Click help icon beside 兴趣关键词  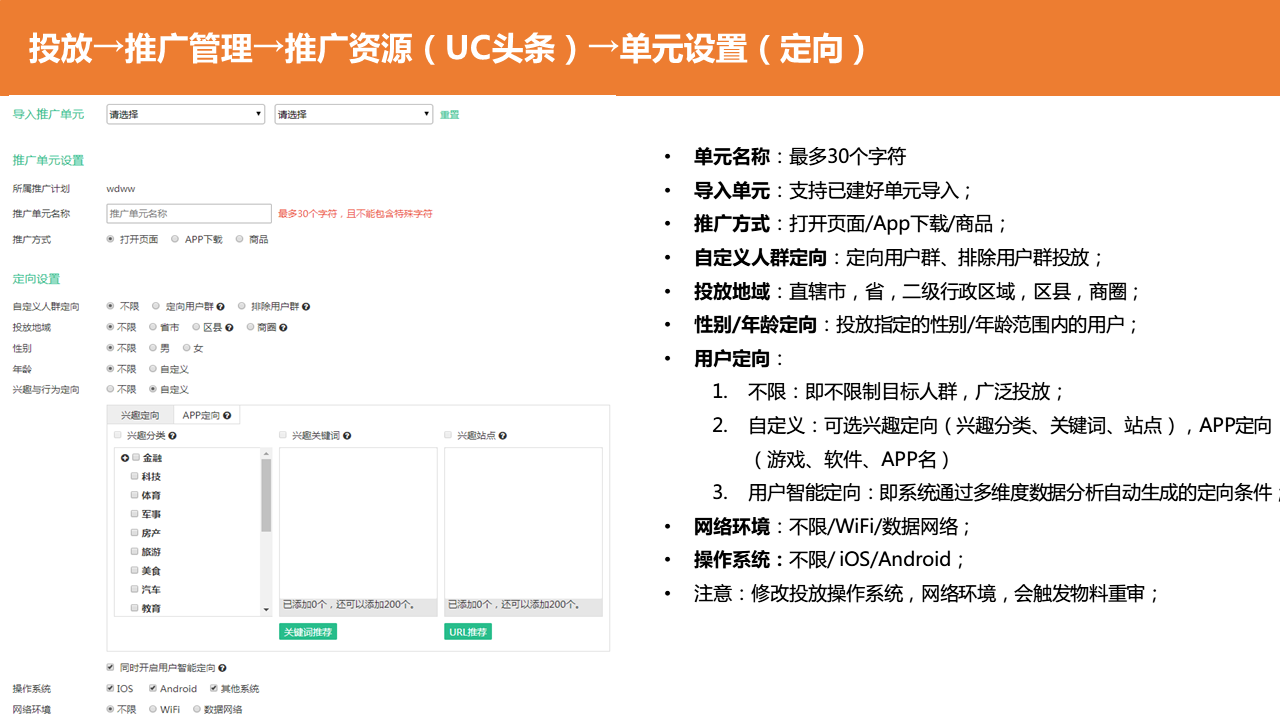347,436
